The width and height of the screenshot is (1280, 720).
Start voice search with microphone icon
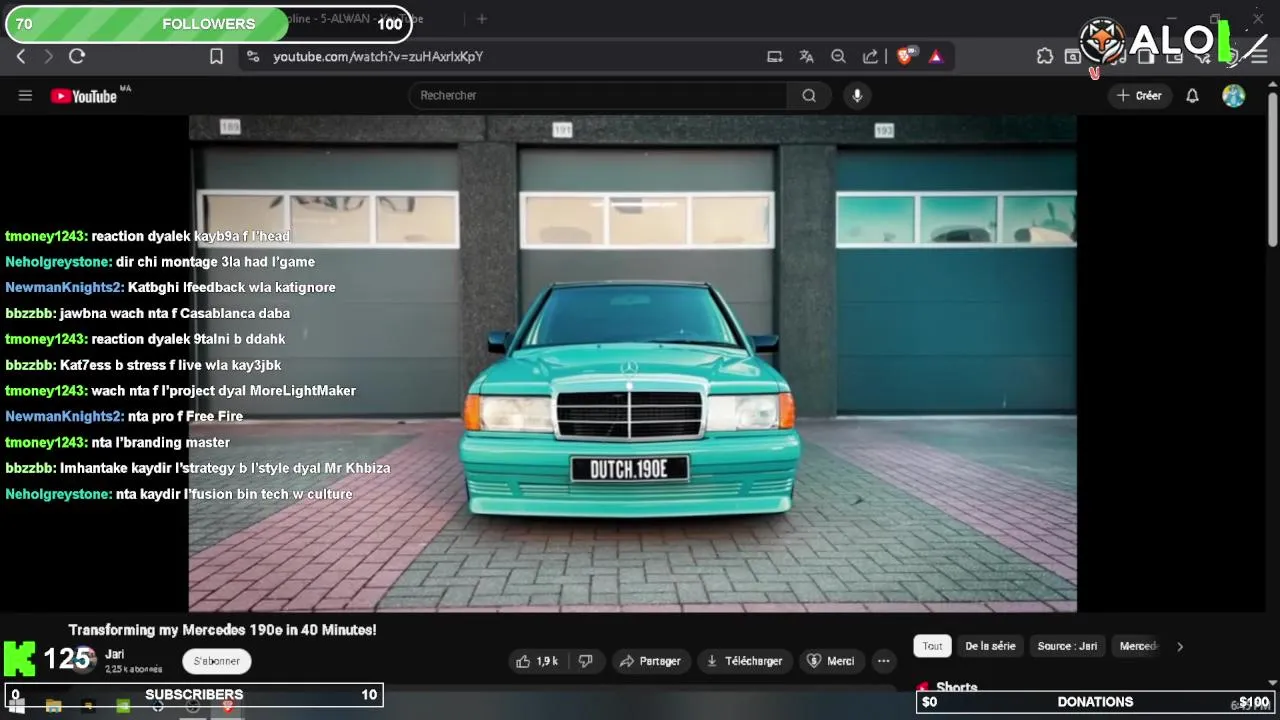[856, 96]
